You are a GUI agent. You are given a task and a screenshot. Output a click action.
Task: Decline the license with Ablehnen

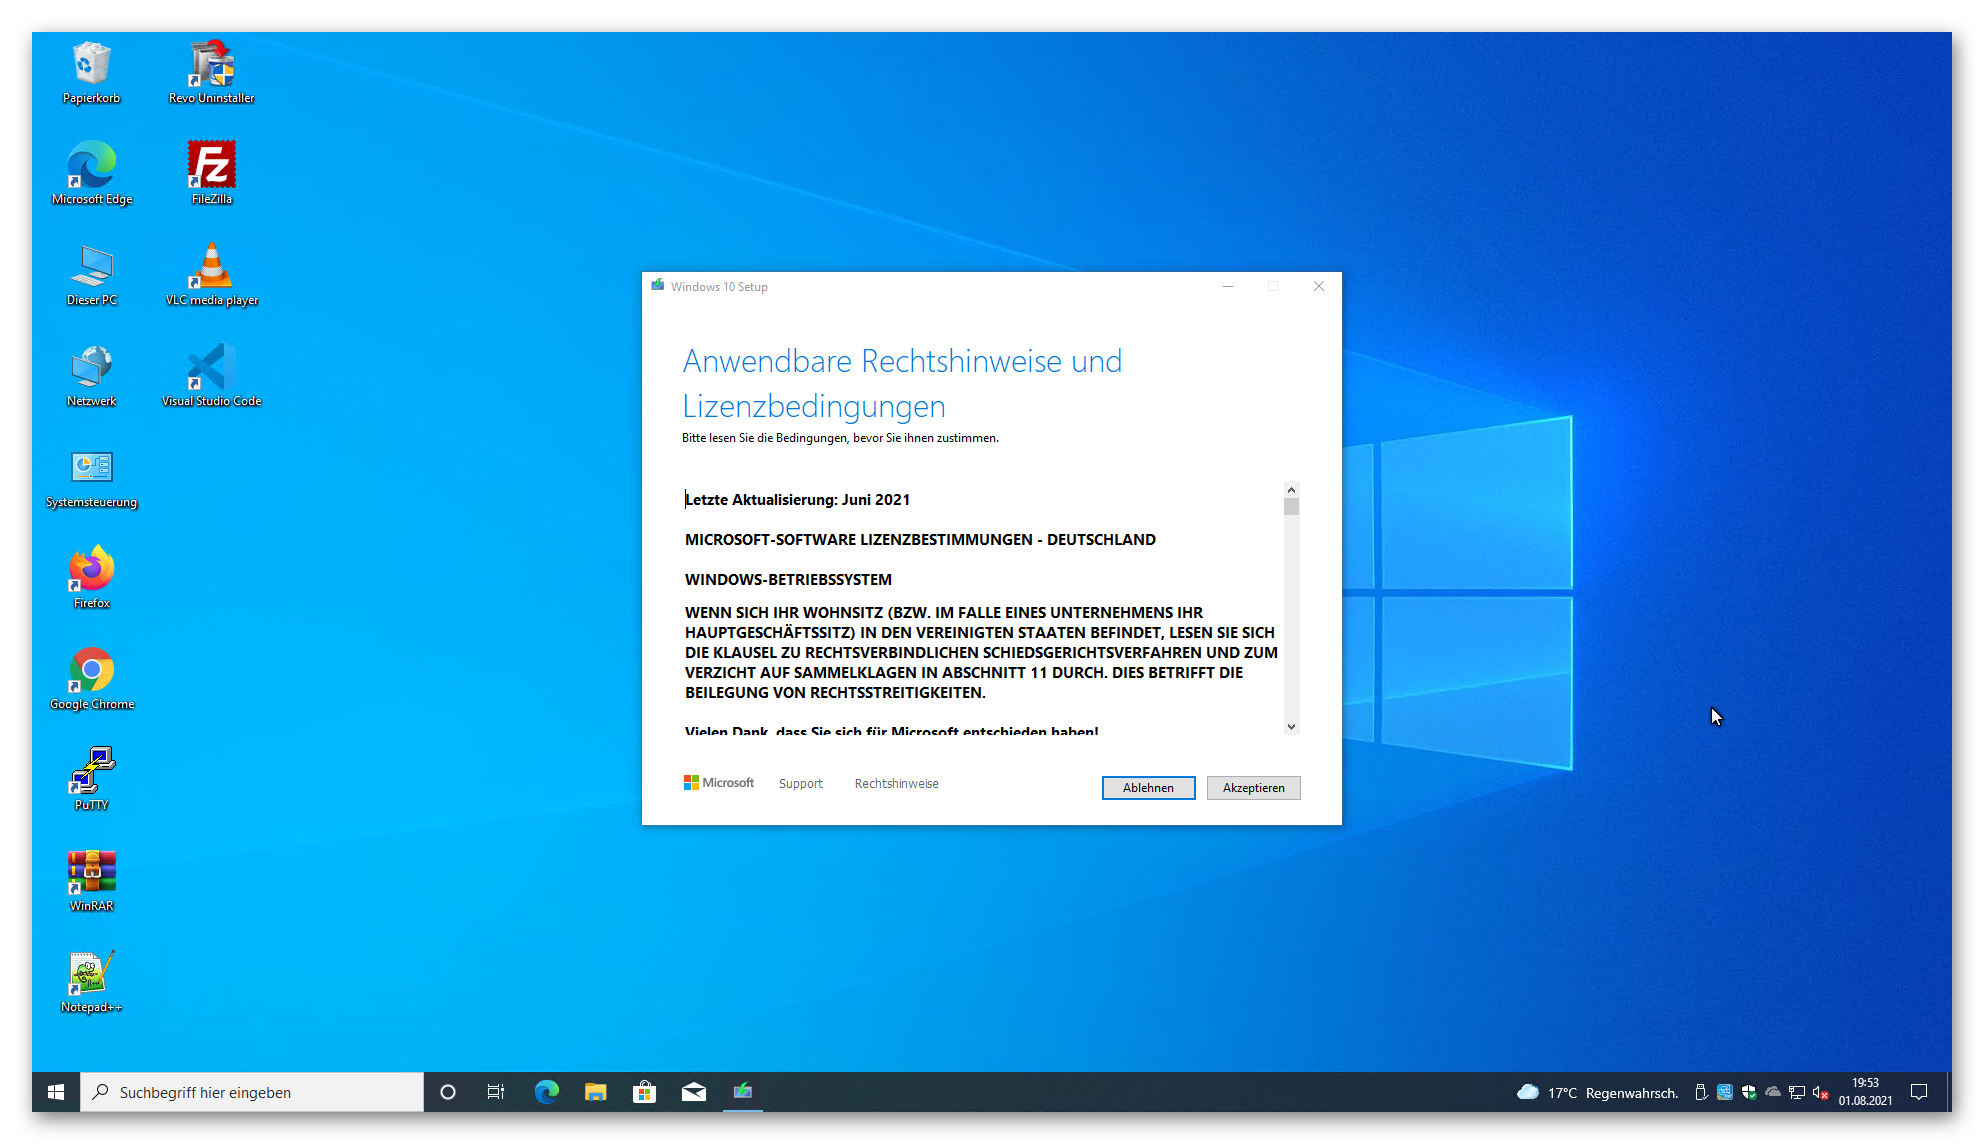coord(1148,788)
